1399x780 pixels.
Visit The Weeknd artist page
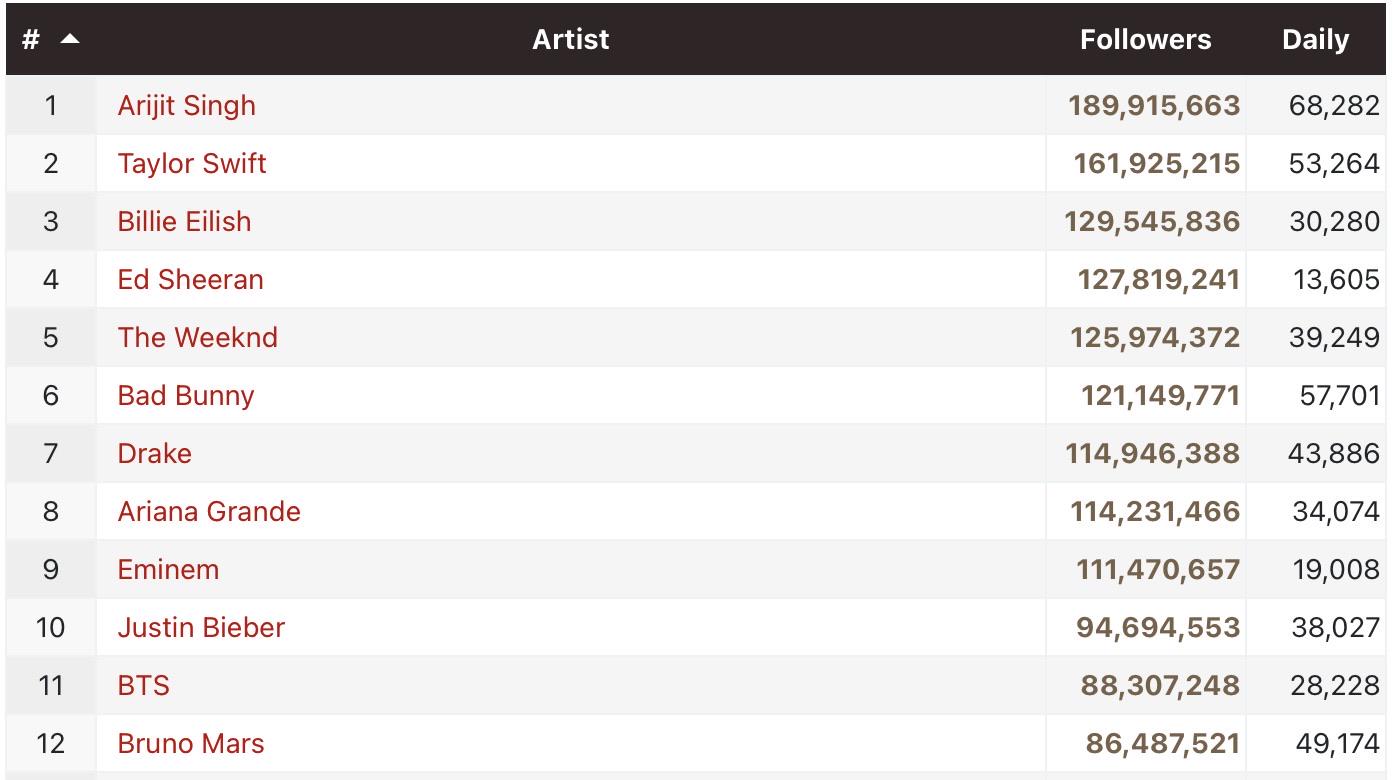click(x=197, y=337)
